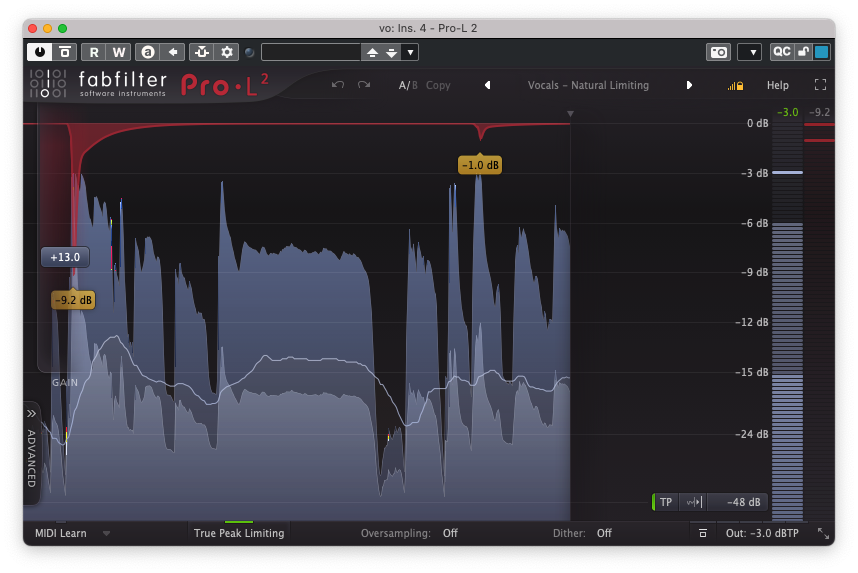Toggle the orange output level lock icon
This screenshot has height=573, width=858.
coord(735,85)
